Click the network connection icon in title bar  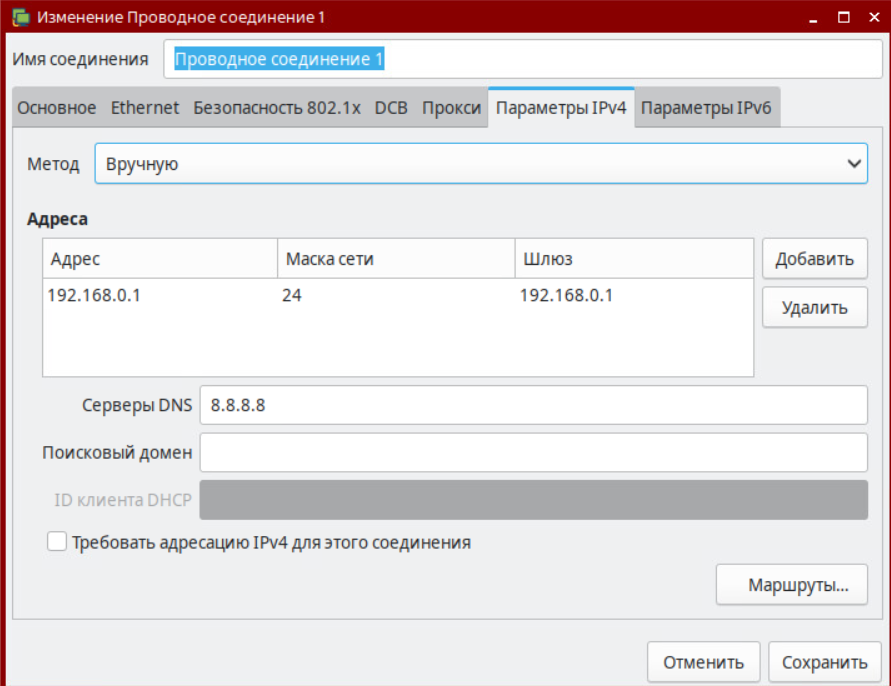click(20, 17)
